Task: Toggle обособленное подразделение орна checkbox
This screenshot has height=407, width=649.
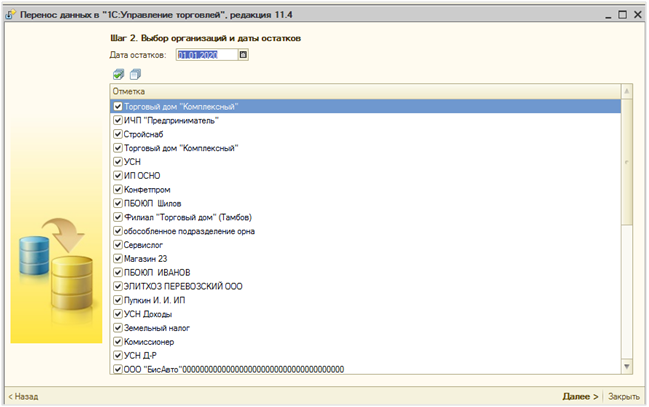Action: pyautogui.click(x=118, y=231)
